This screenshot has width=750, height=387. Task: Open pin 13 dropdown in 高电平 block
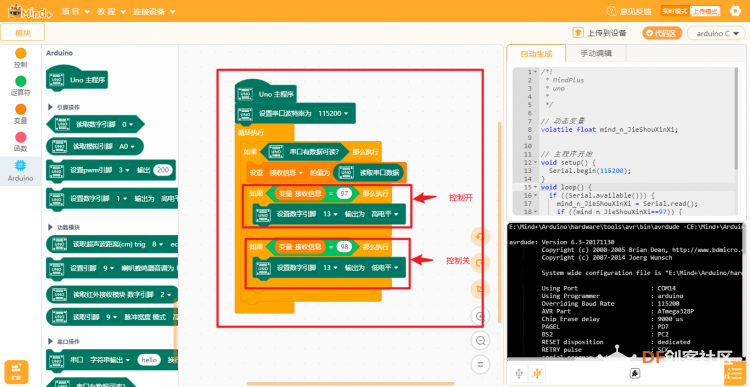pyautogui.click(x=330, y=214)
